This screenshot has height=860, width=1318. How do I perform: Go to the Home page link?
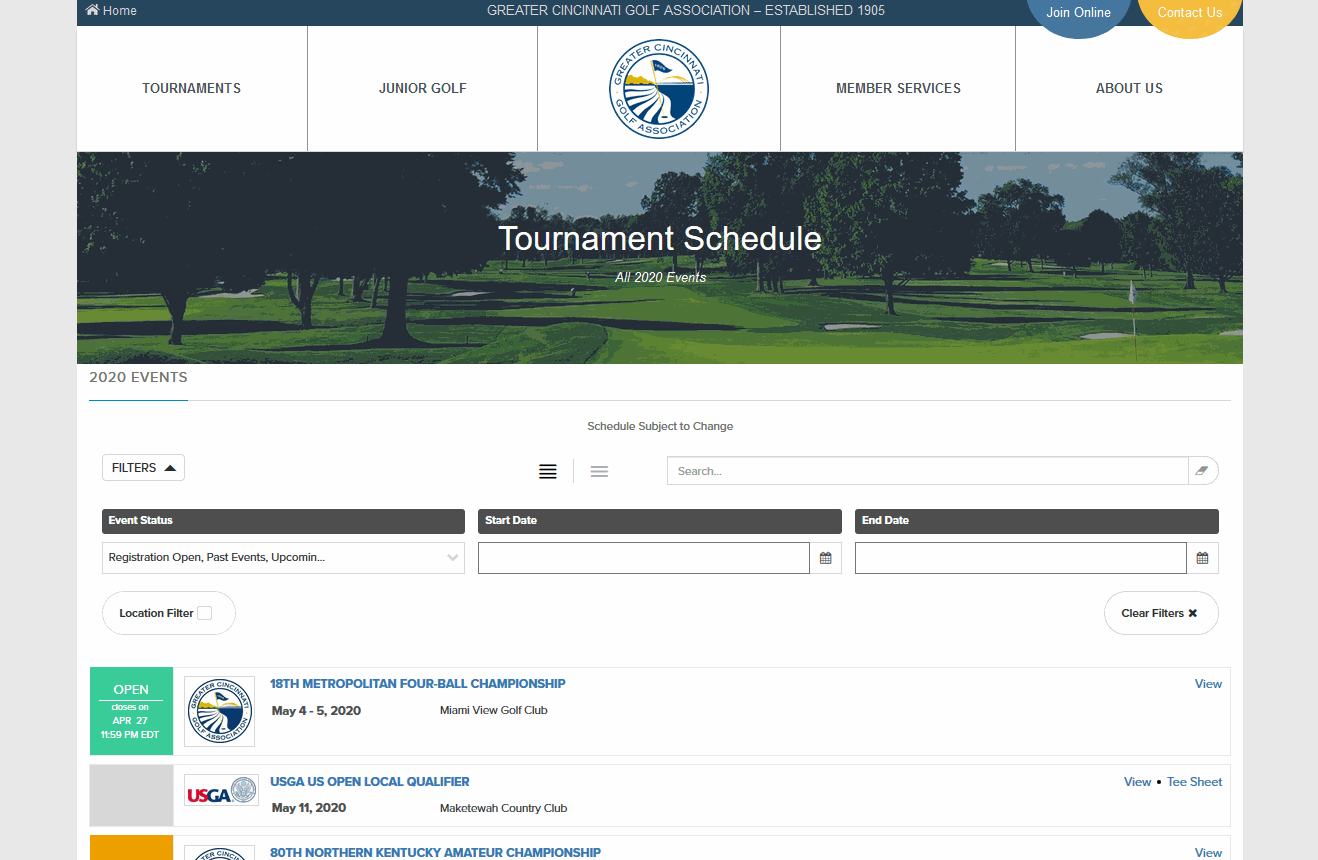point(111,11)
